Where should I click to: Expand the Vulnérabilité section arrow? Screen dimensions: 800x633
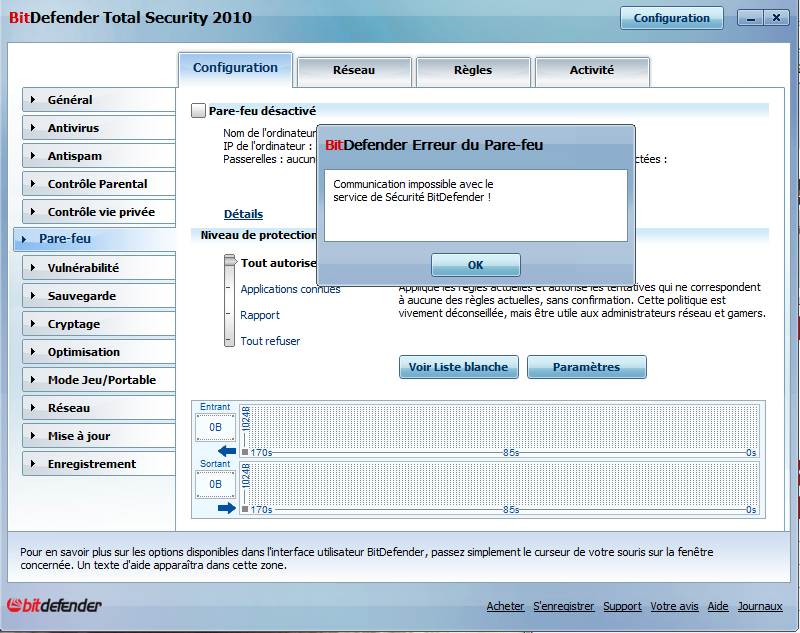point(33,268)
